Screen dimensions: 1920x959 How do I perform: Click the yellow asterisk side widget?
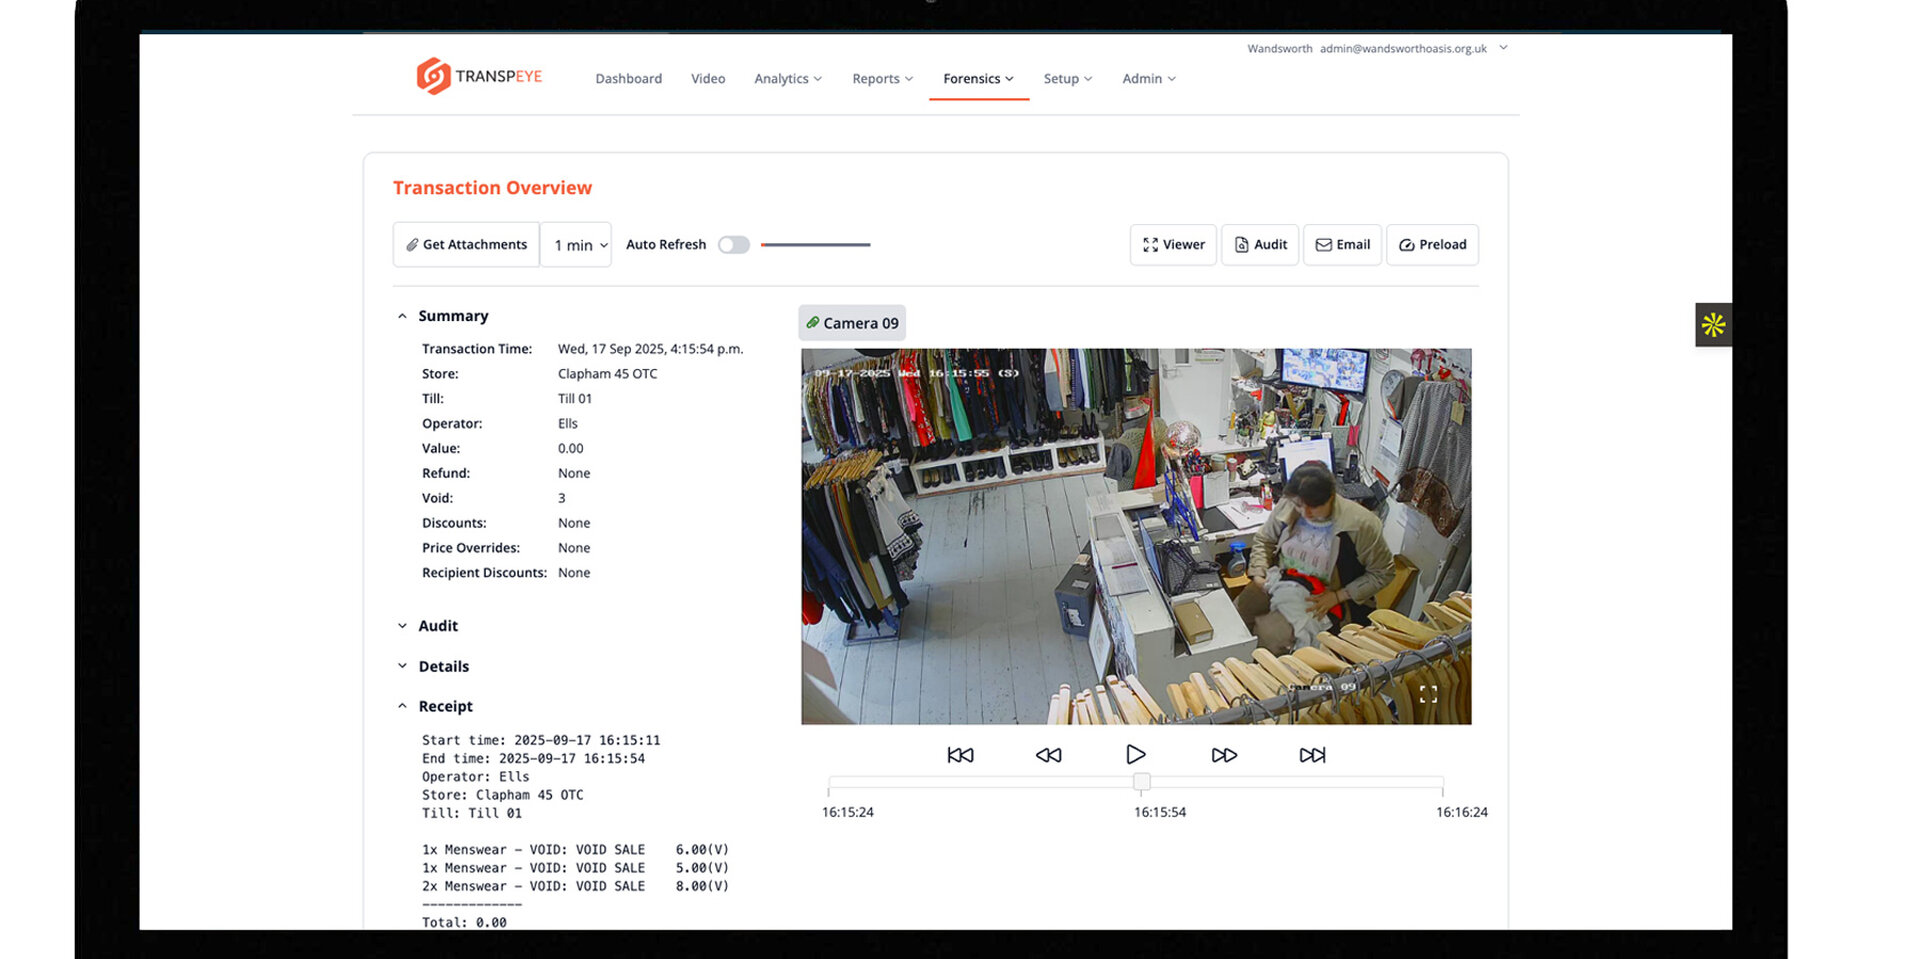(1713, 325)
